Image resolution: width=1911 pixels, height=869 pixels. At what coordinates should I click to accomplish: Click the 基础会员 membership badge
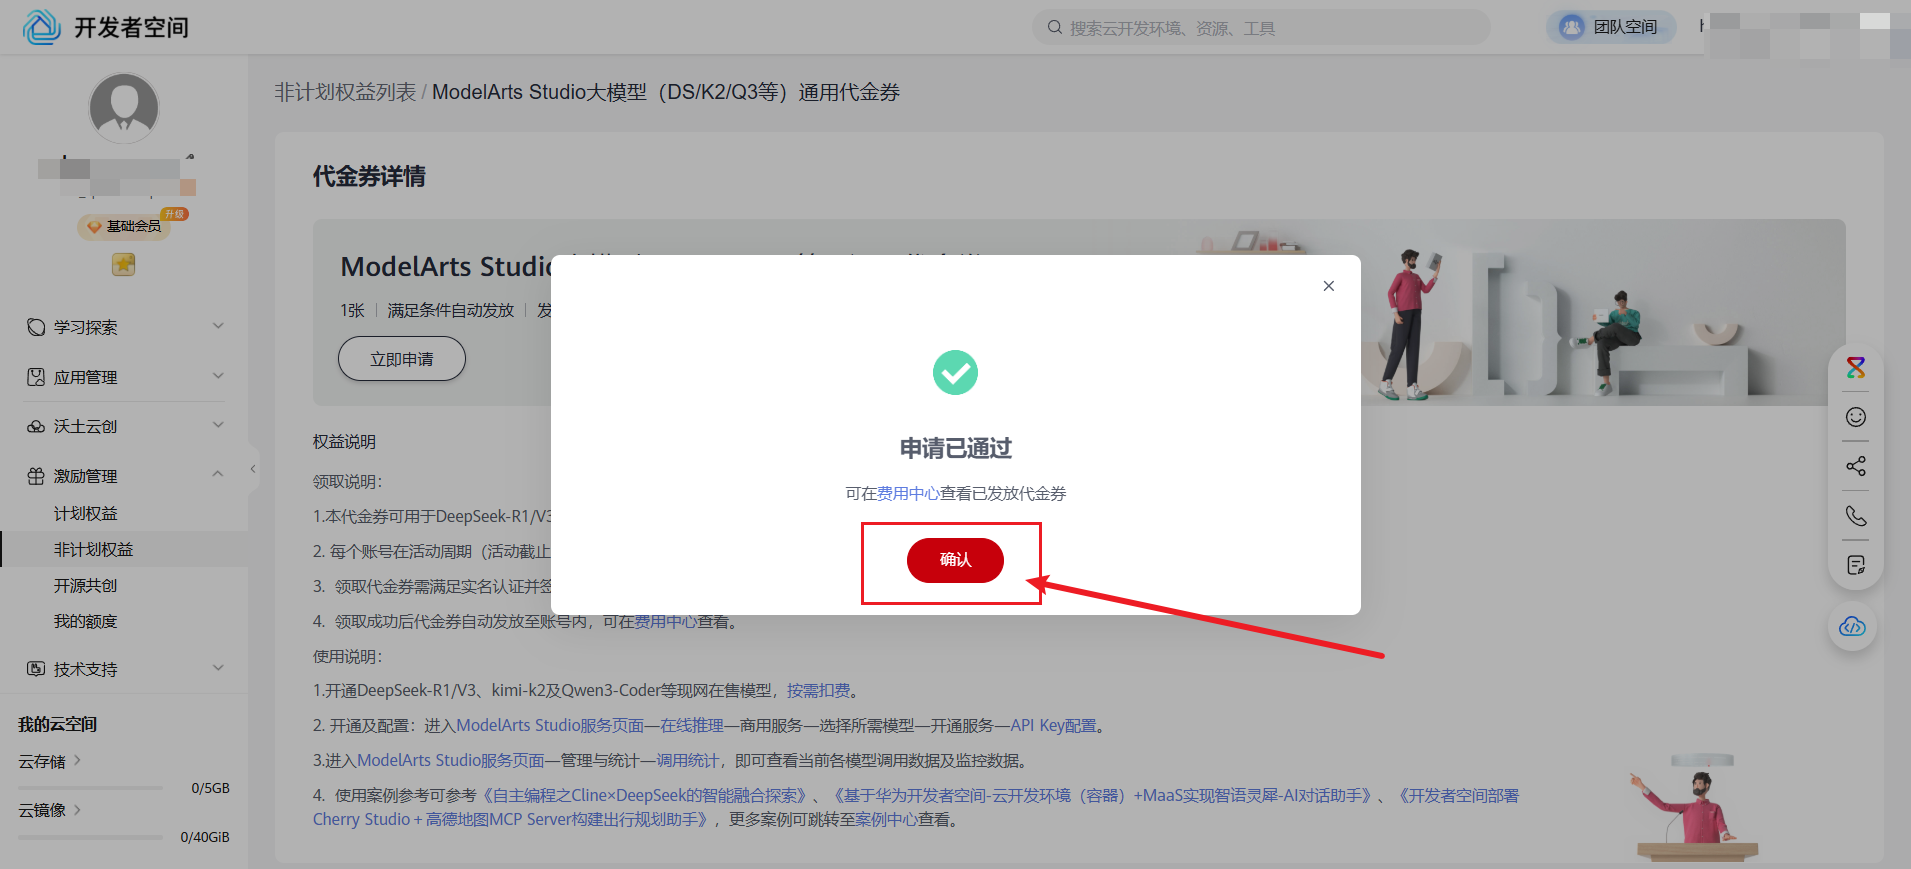[x=124, y=227]
